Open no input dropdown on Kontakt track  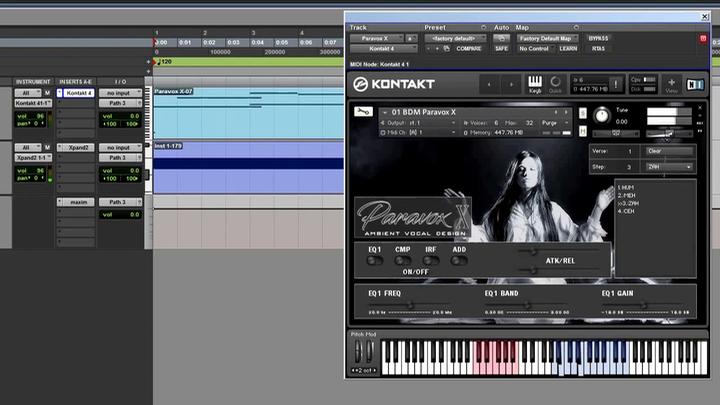[120, 93]
